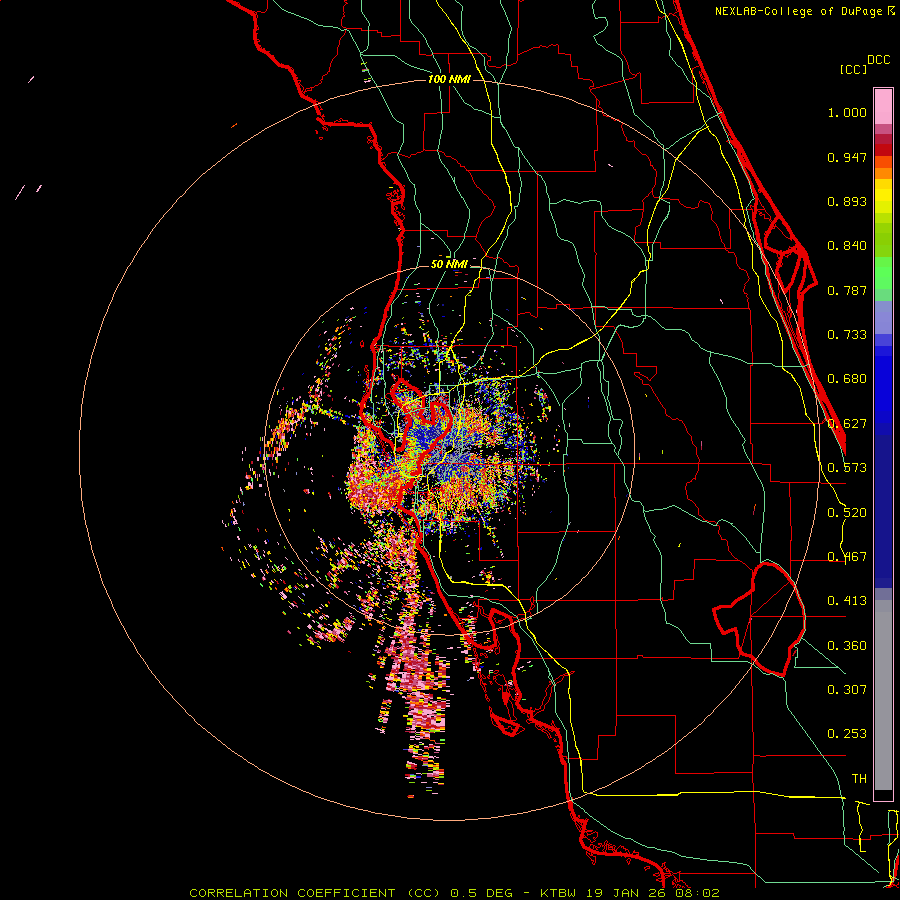The height and width of the screenshot is (900, 900).
Task: Select the 50 NMI range ring label
Action: (x=449, y=264)
